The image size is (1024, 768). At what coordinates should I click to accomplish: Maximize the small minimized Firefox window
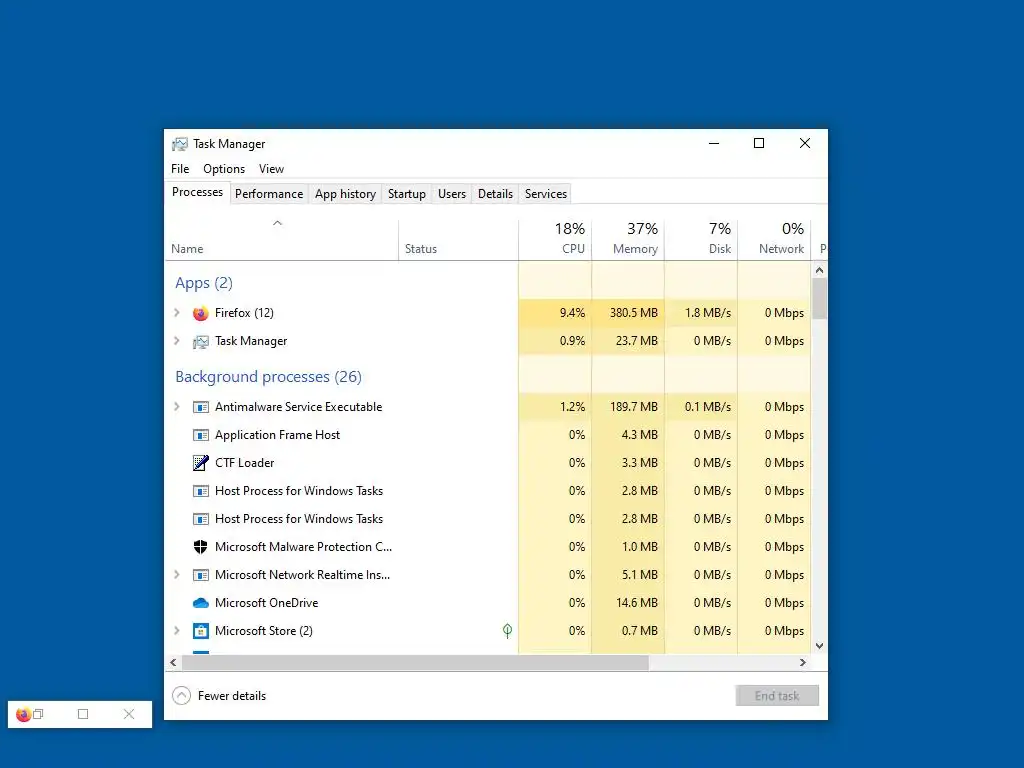(x=83, y=714)
